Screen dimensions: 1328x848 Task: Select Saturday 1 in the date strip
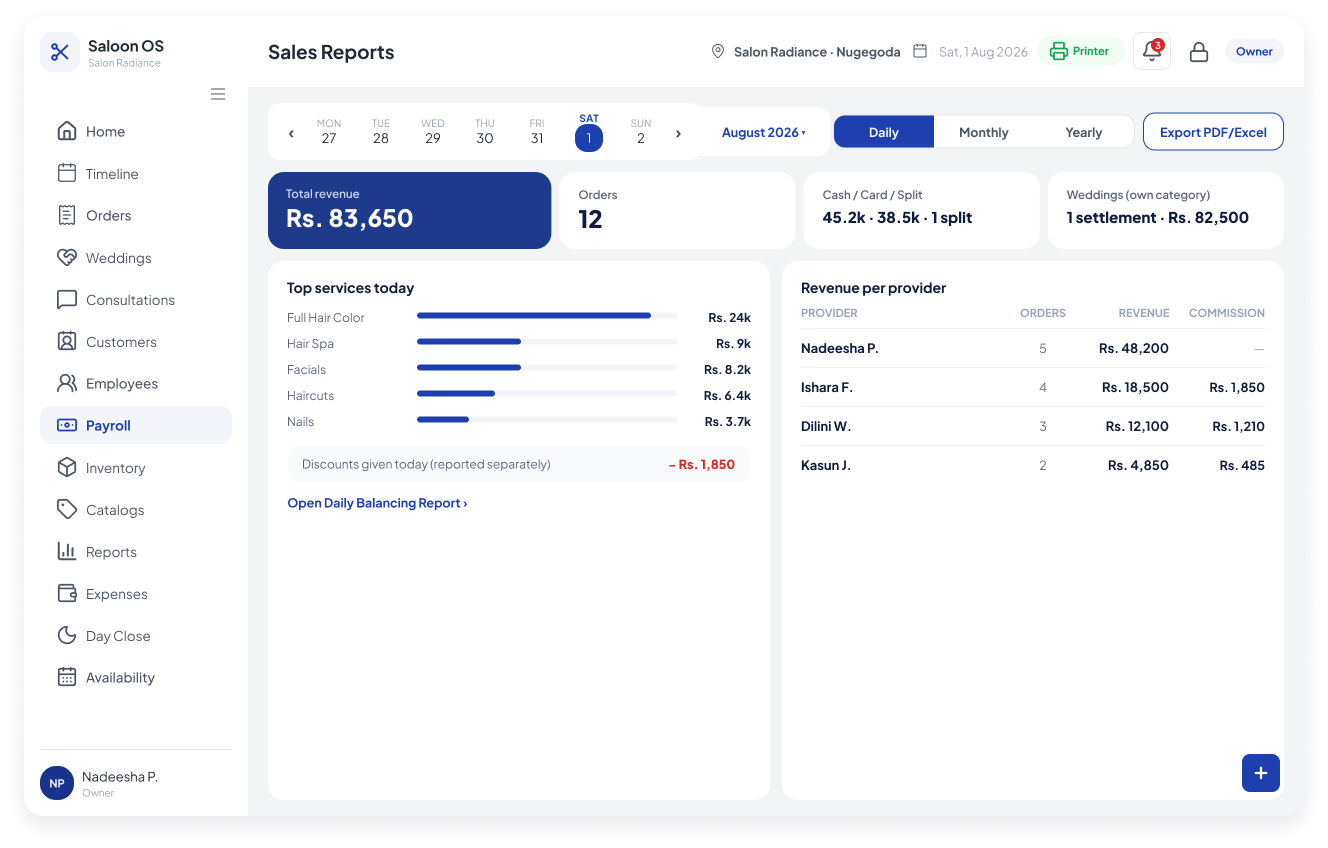(x=589, y=132)
